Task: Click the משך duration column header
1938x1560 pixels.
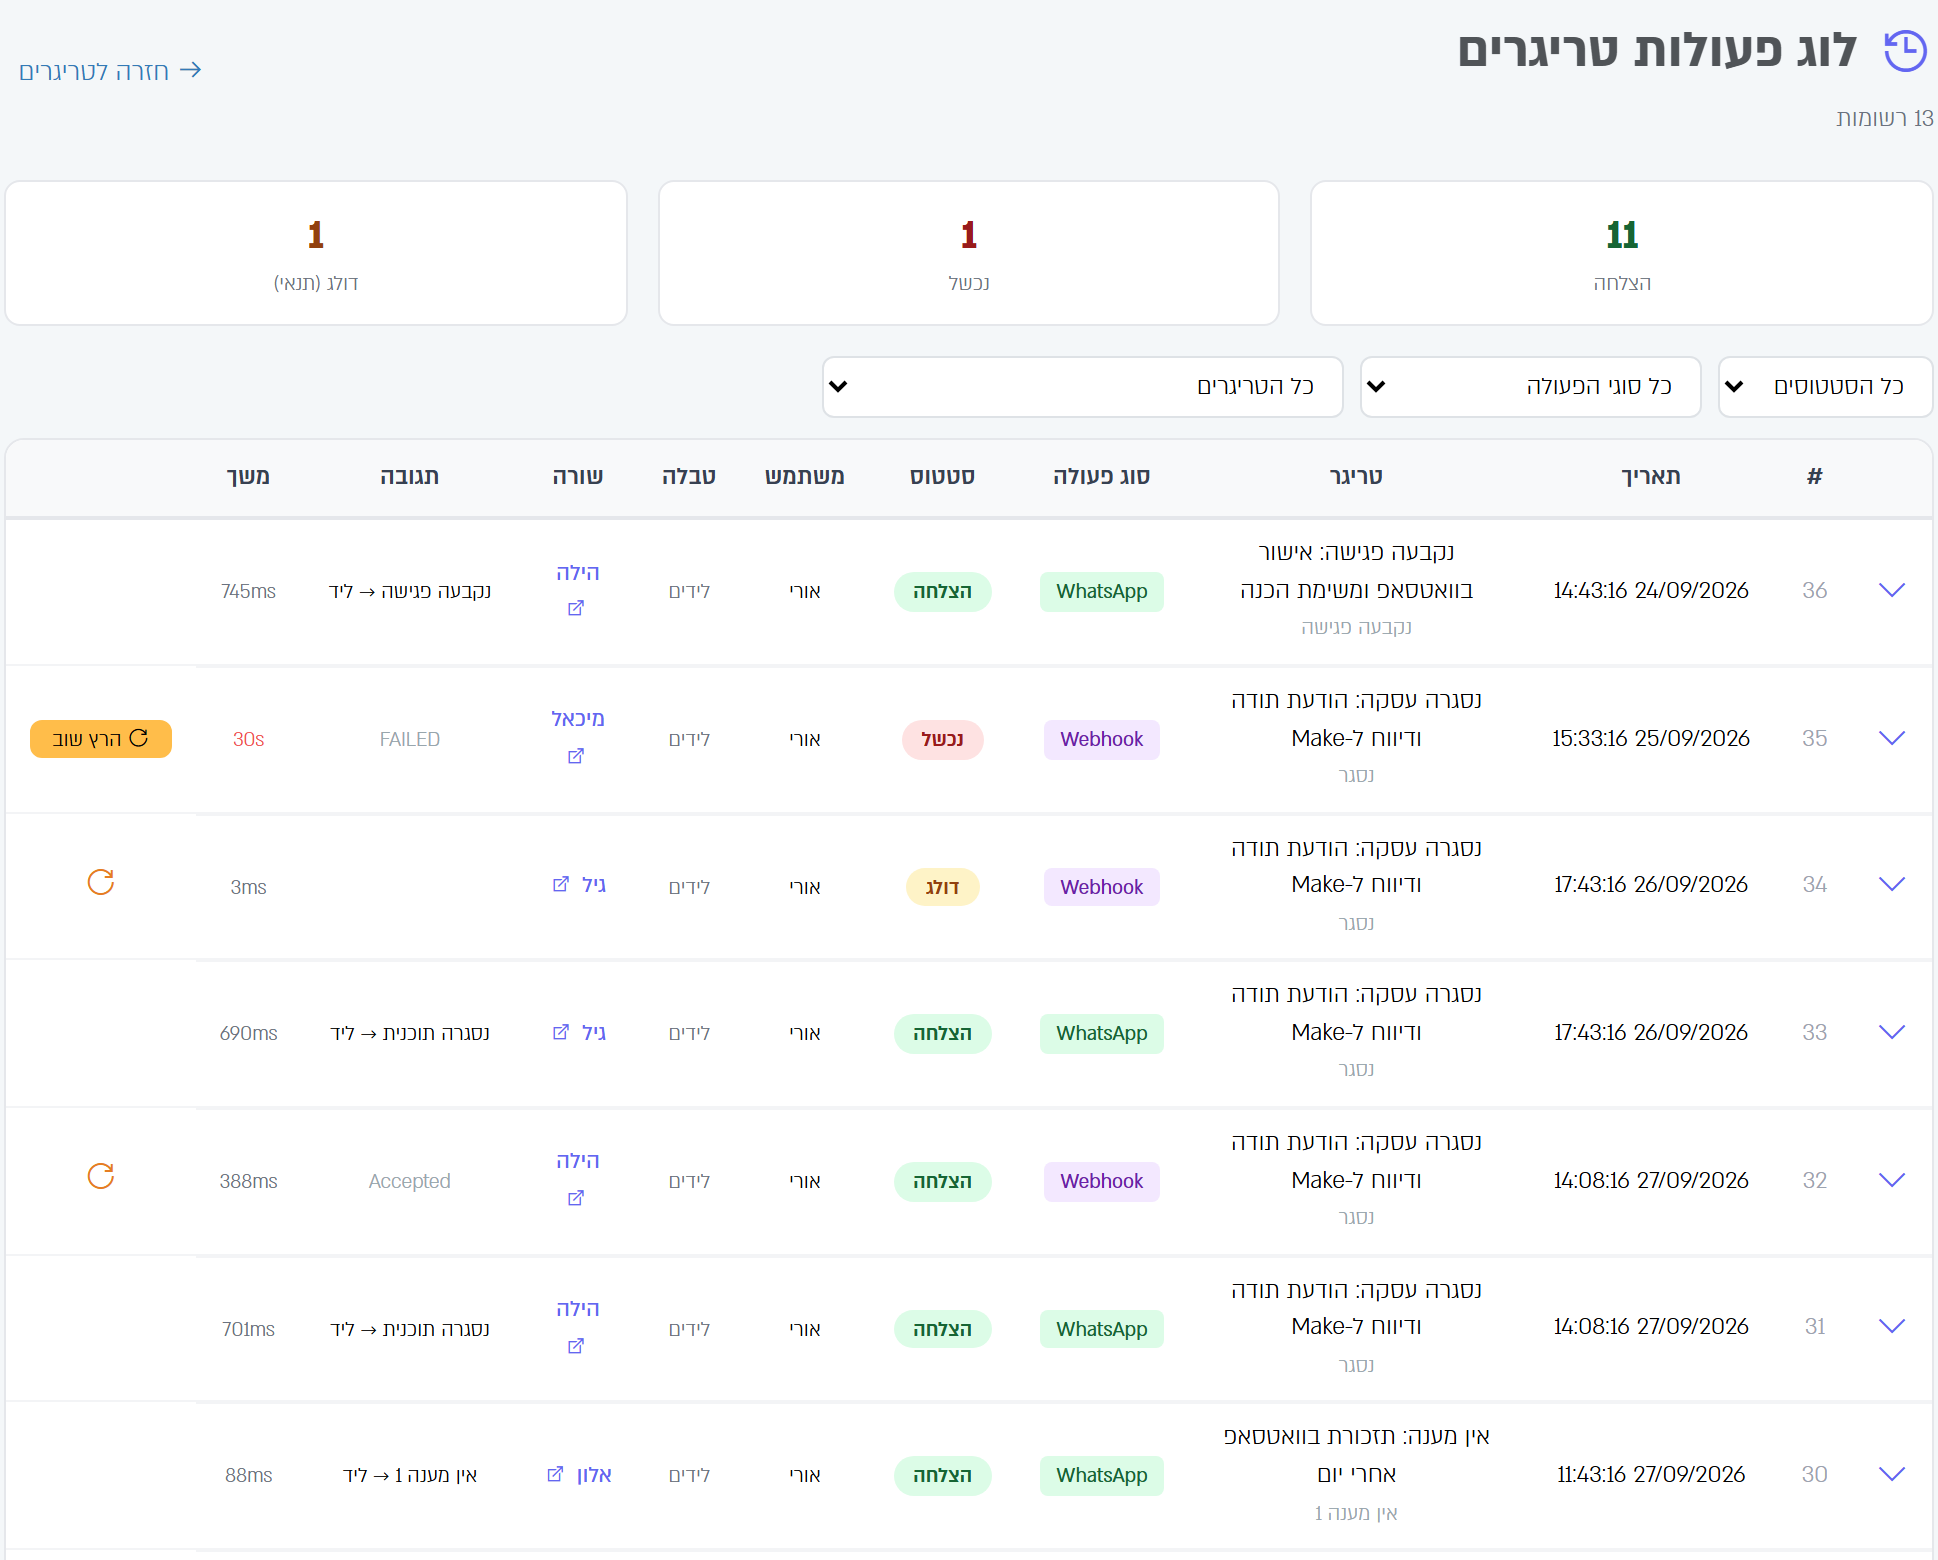Action: (x=248, y=476)
